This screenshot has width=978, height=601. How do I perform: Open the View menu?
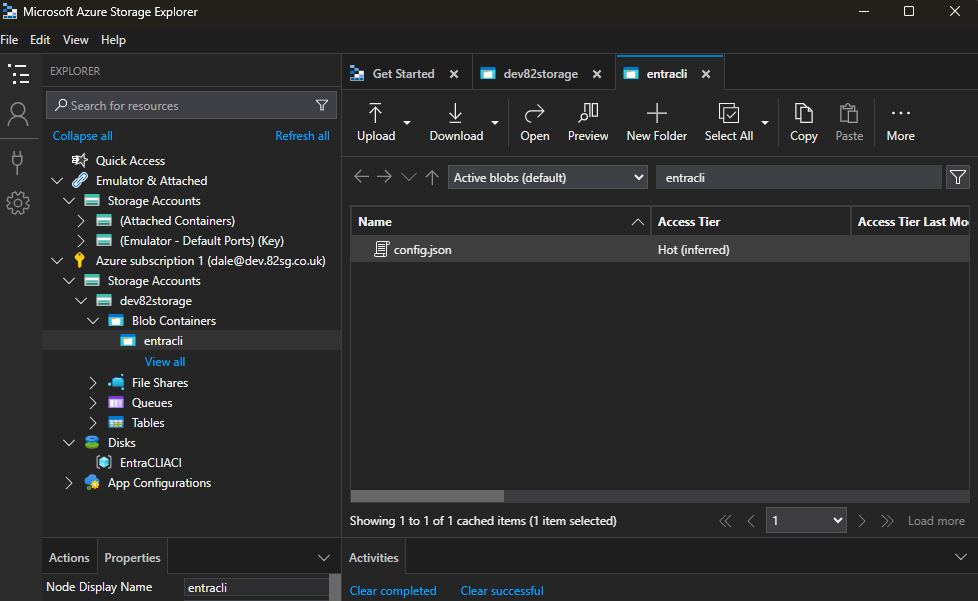[75, 40]
